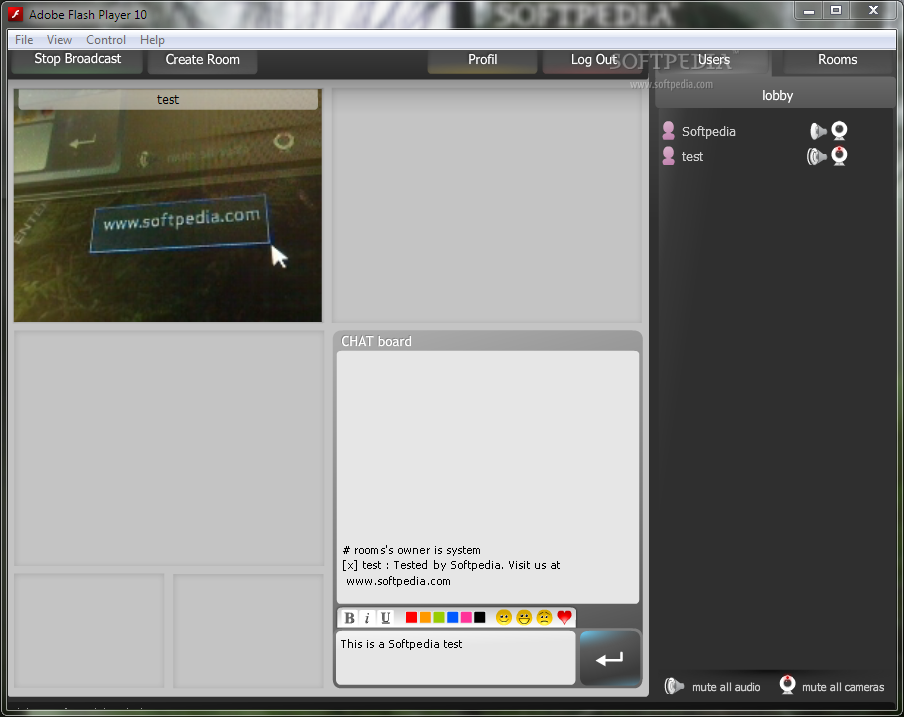This screenshot has height=717, width=904.
Task: Pick the blue text color
Action: pyautogui.click(x=453, y=618)
